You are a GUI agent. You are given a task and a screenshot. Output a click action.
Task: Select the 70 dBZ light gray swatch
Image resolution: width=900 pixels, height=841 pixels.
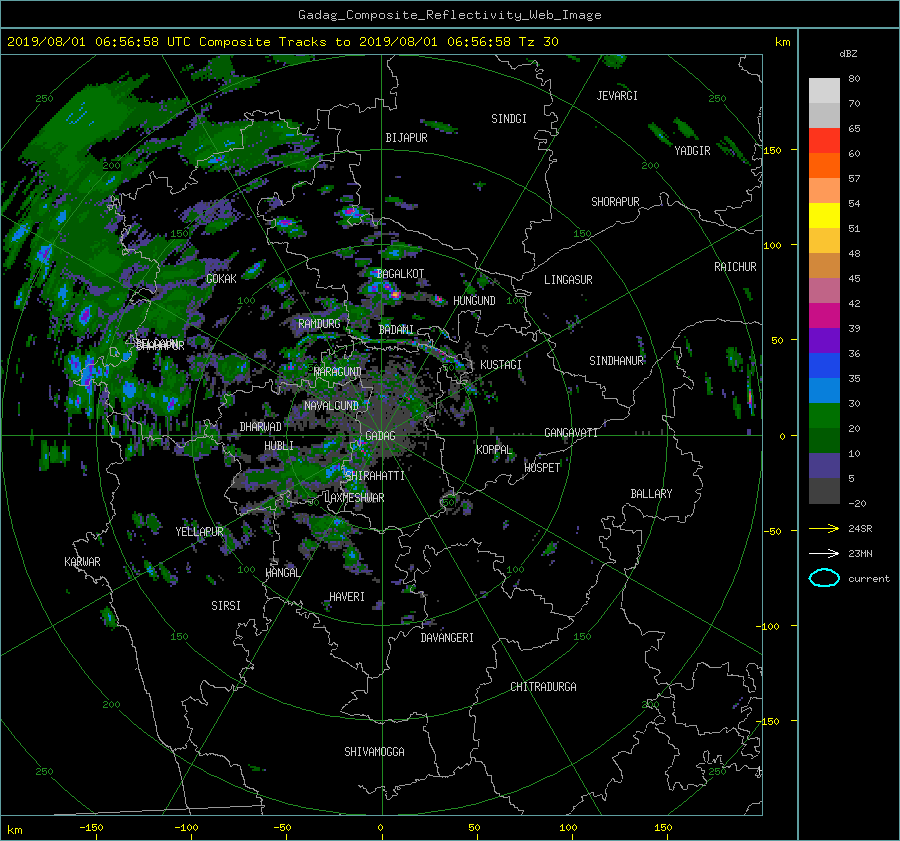tap(824, 91)
